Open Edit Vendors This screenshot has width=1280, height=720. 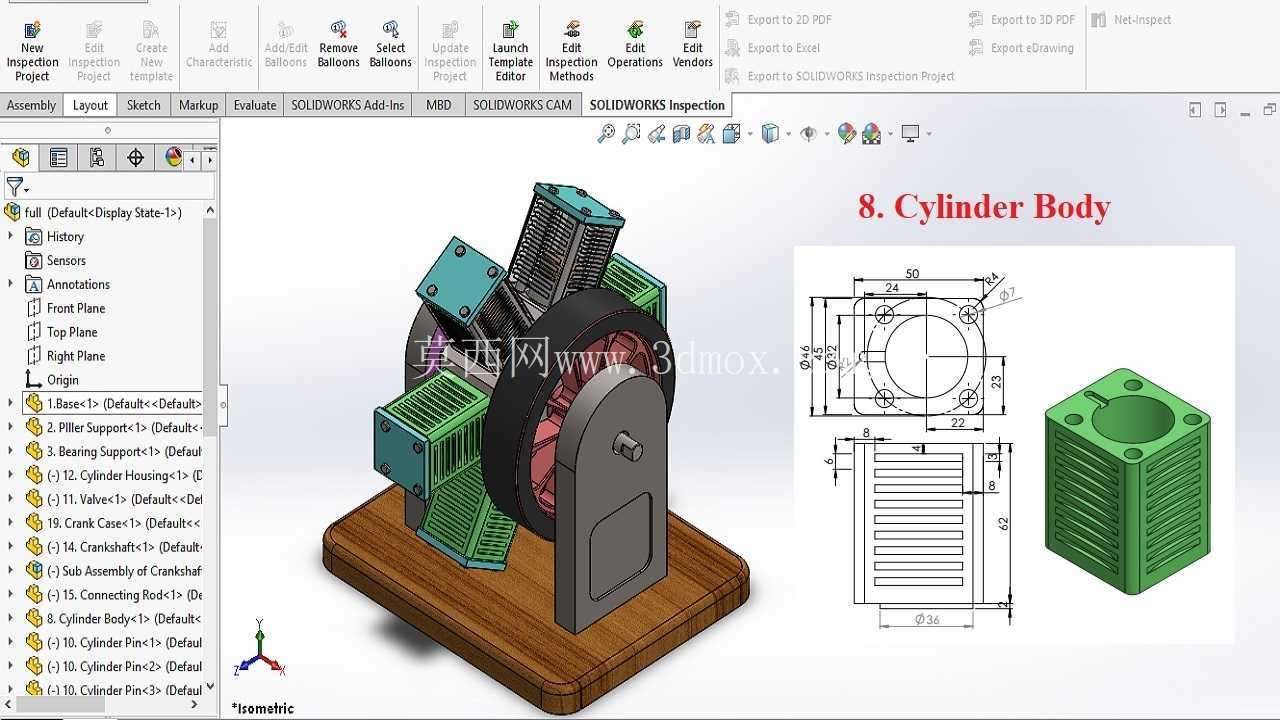[x=693, y=43]
